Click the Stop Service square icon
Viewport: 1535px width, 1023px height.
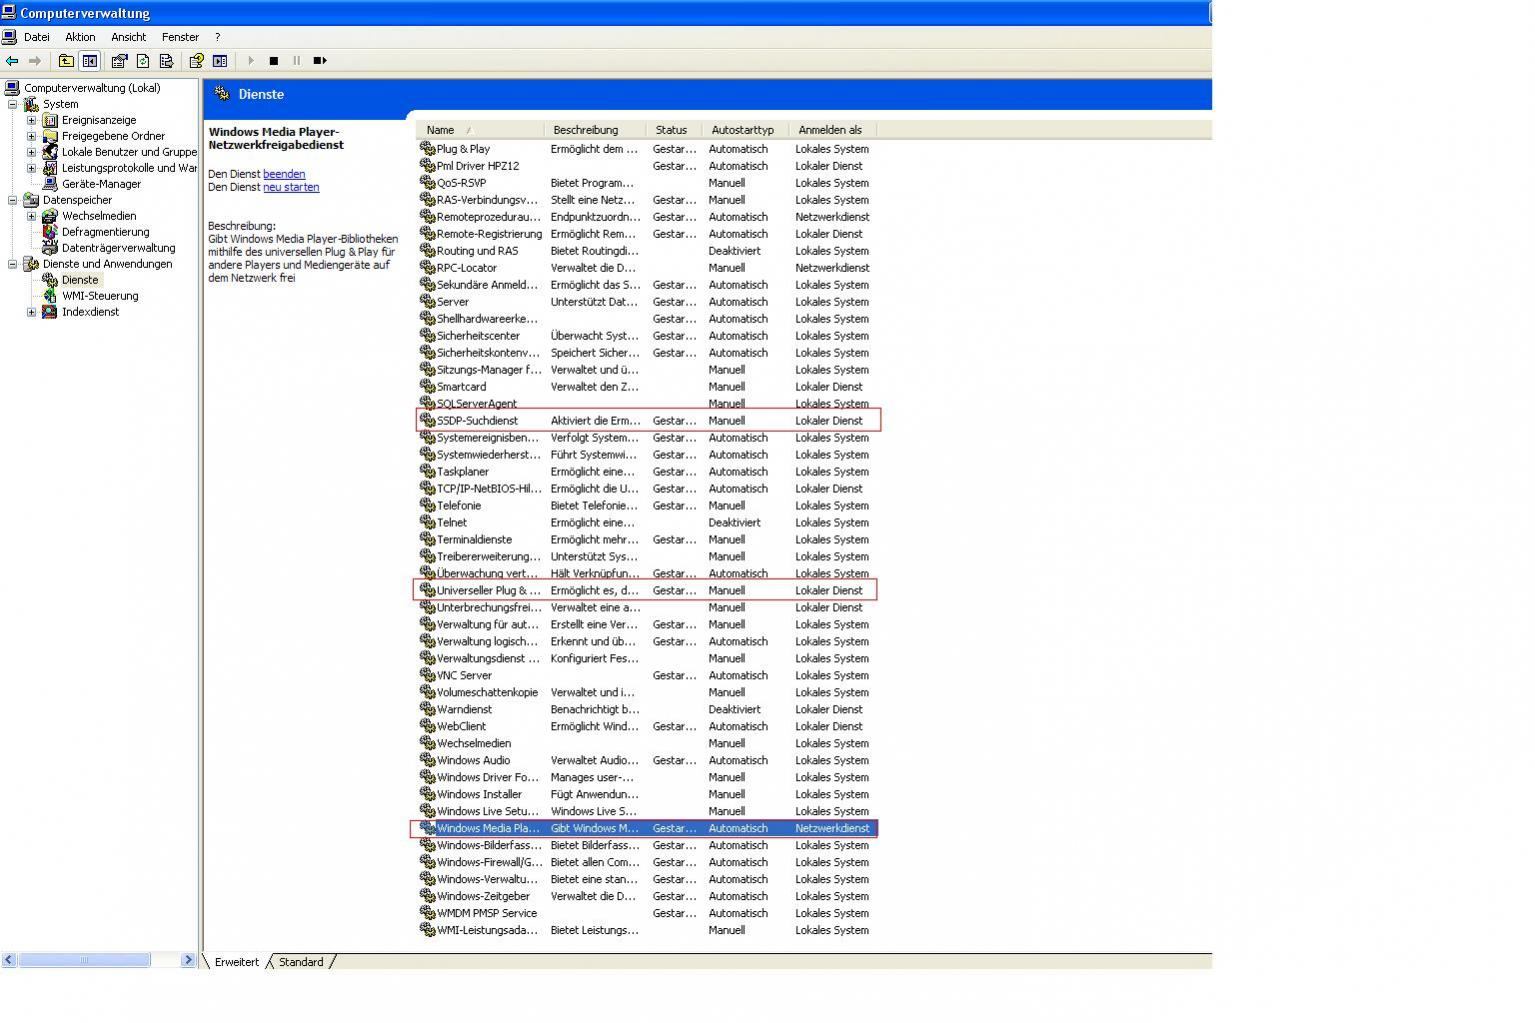(274, 61)
